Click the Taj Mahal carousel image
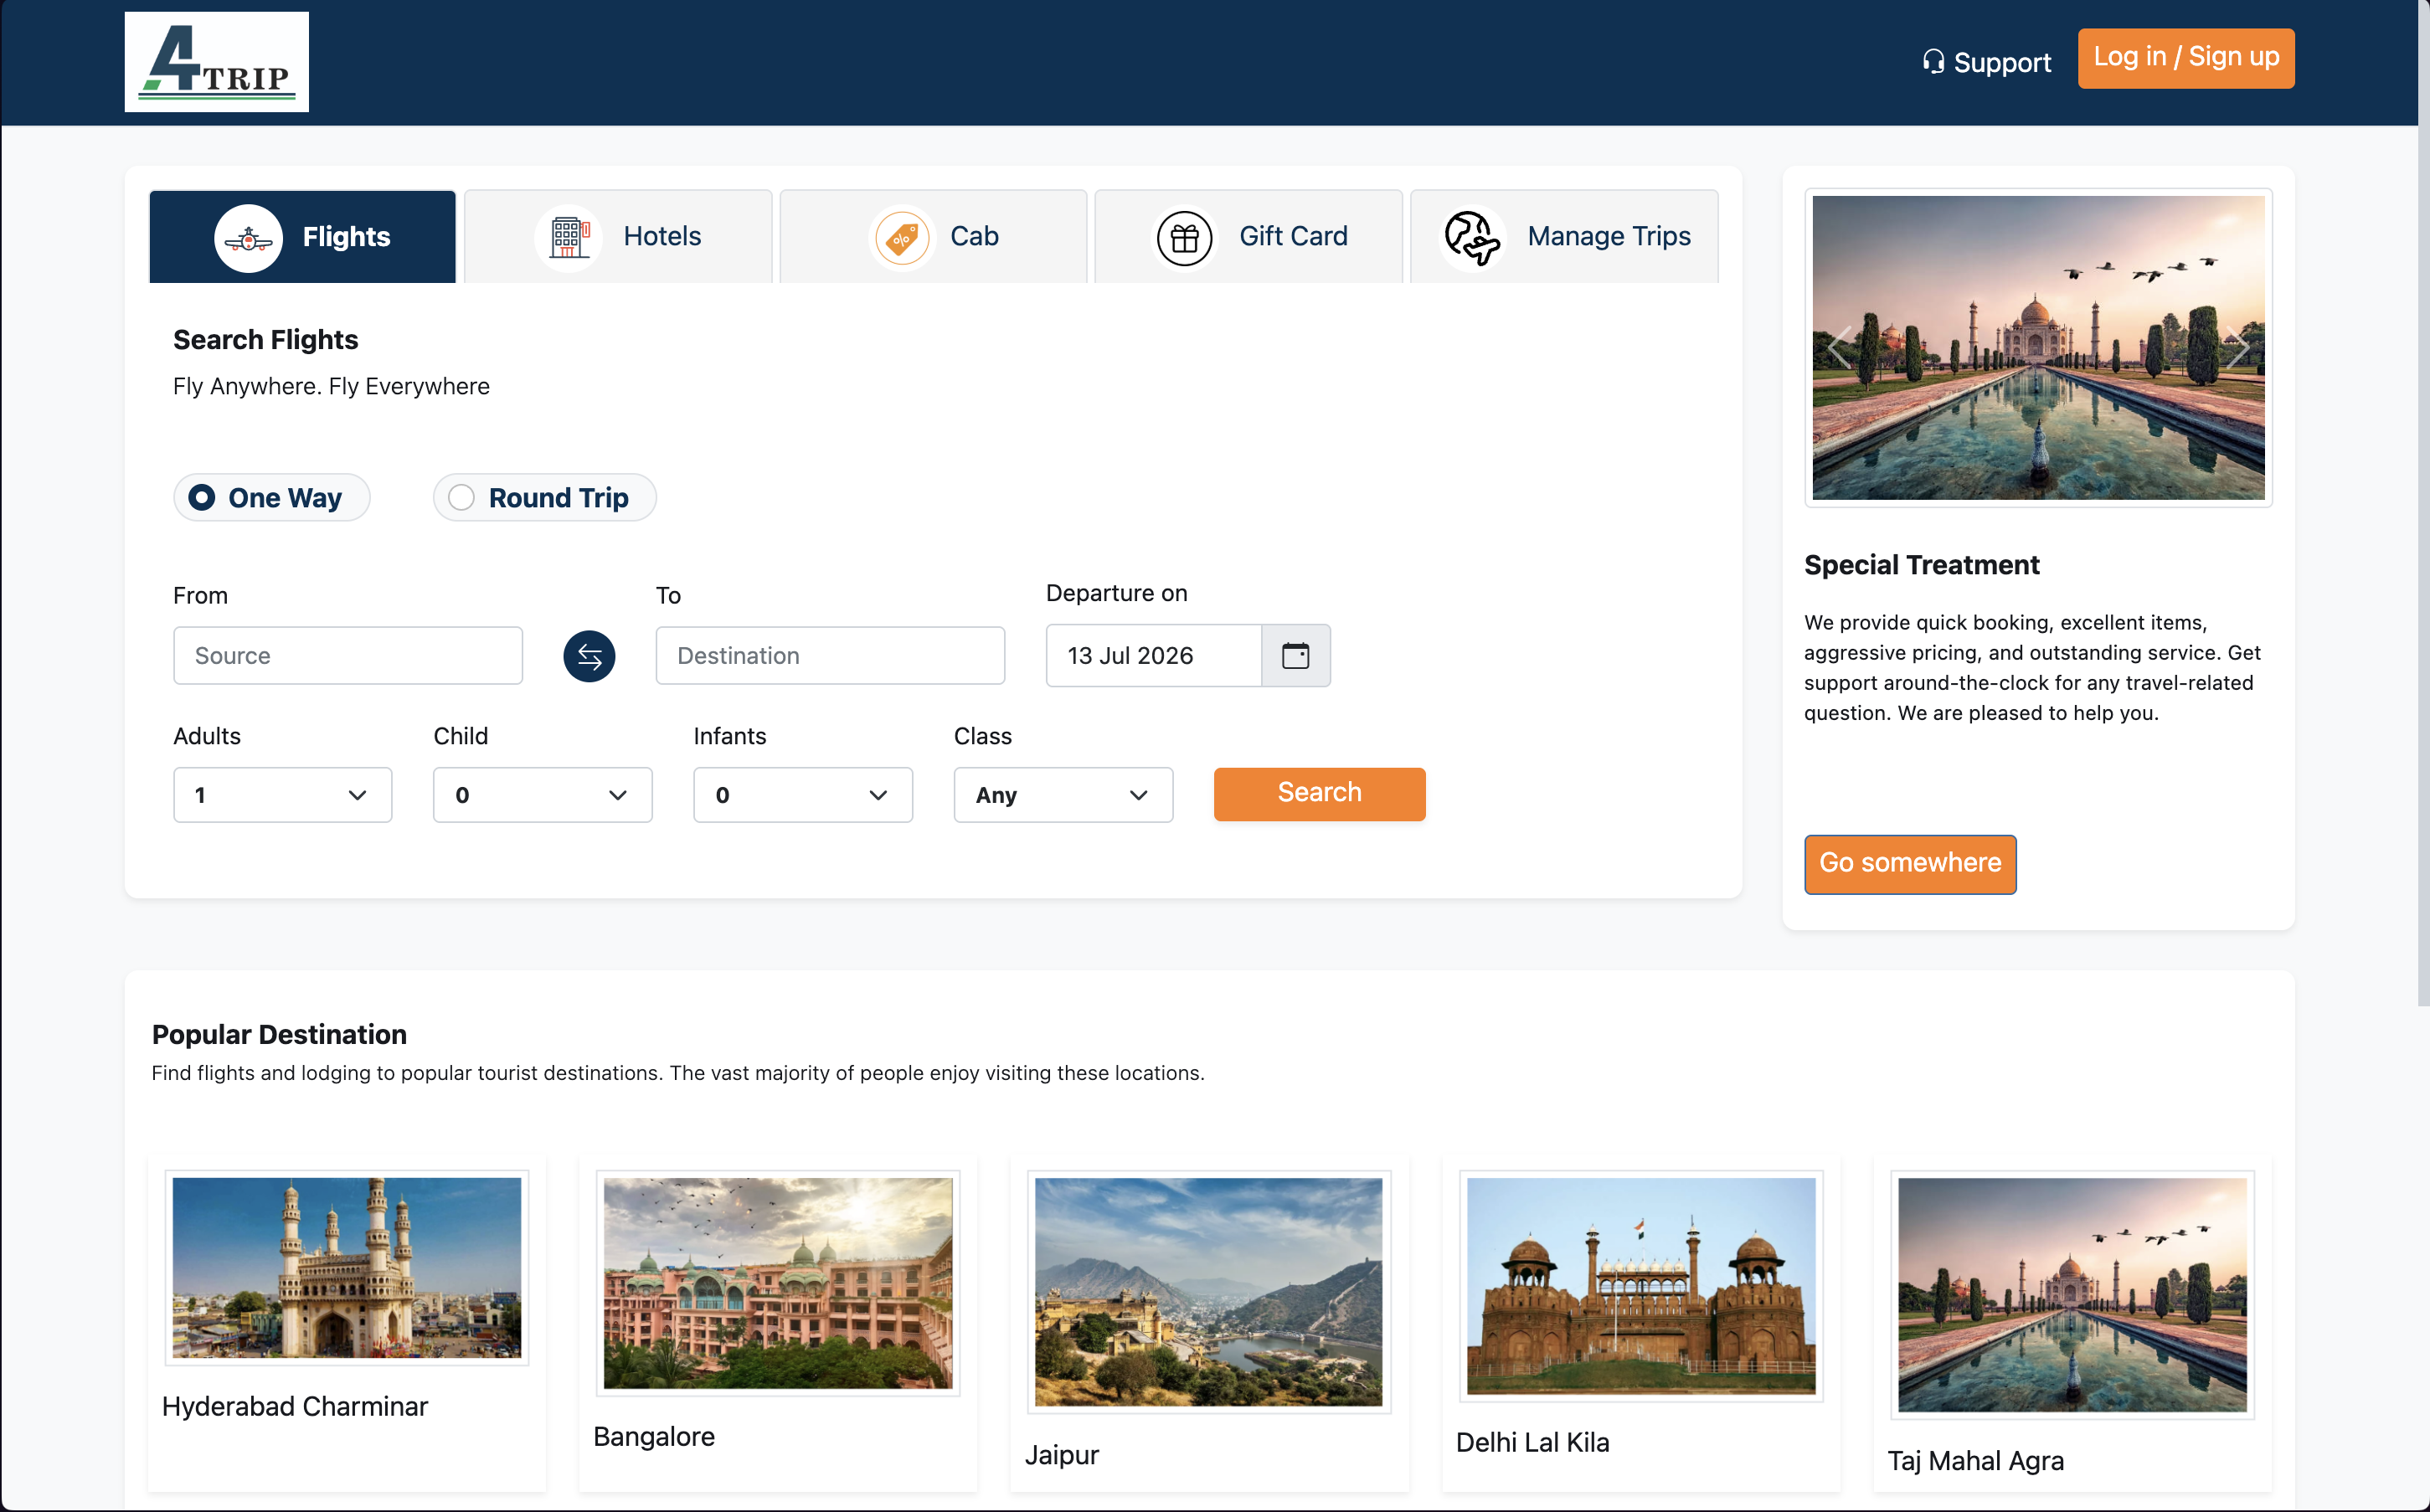Image resolution: width=2430 pixels, height=1512 pixels. [2037, 348]
